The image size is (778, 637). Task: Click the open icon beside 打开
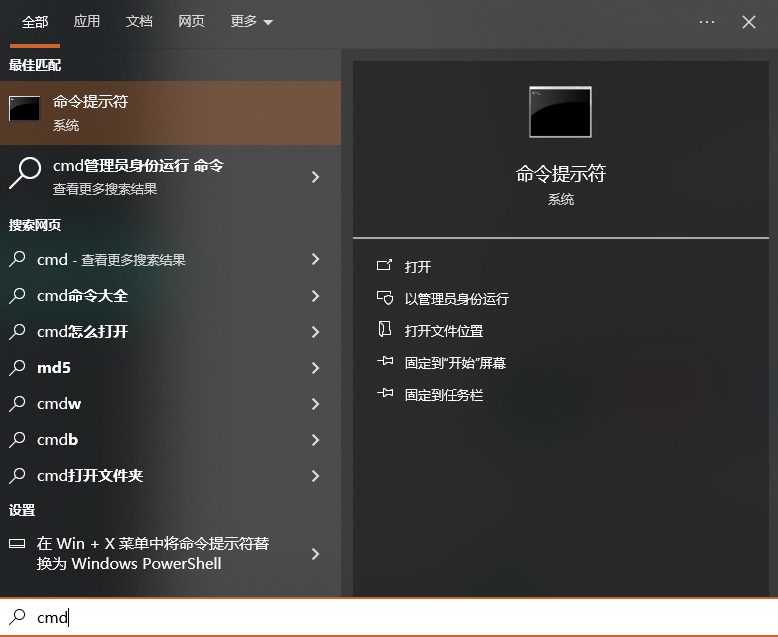pyautogui.click(x=385, y=265)
